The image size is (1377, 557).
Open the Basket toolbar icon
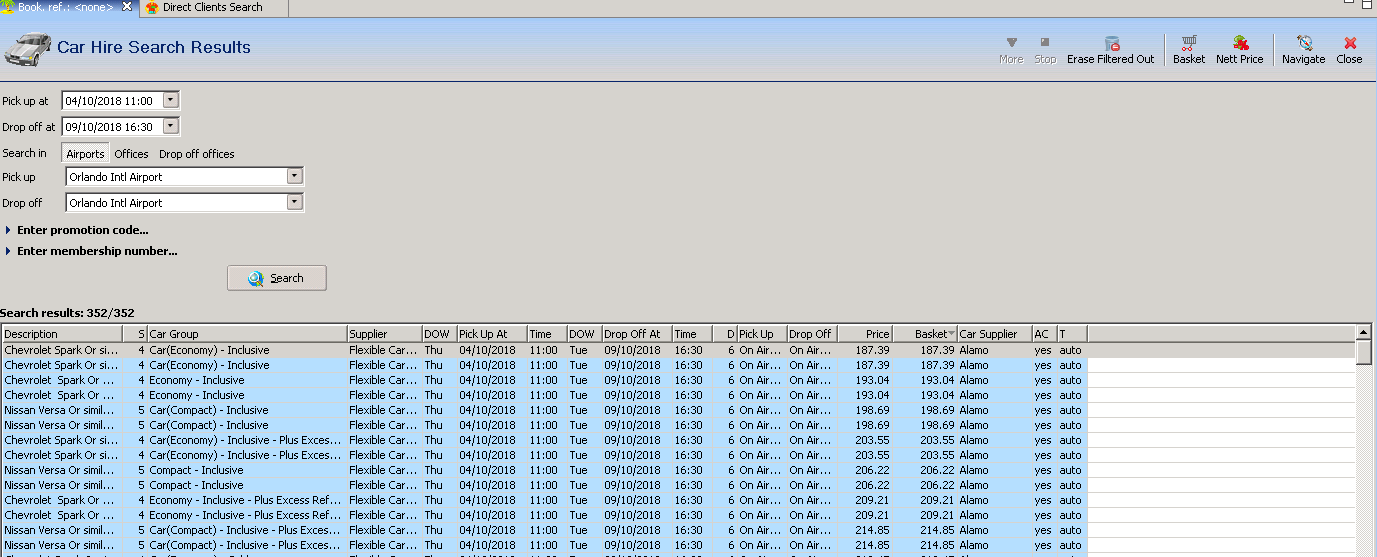[1189, 50]
